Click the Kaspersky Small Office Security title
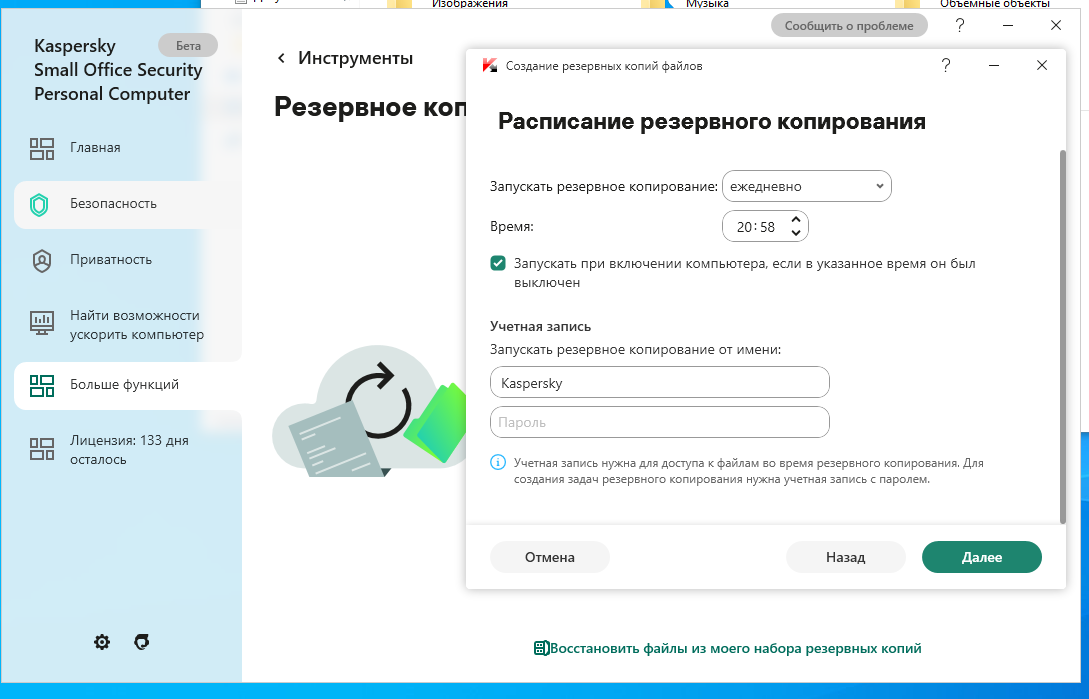Screen dimensions: 1089x699 click(118, 70)
